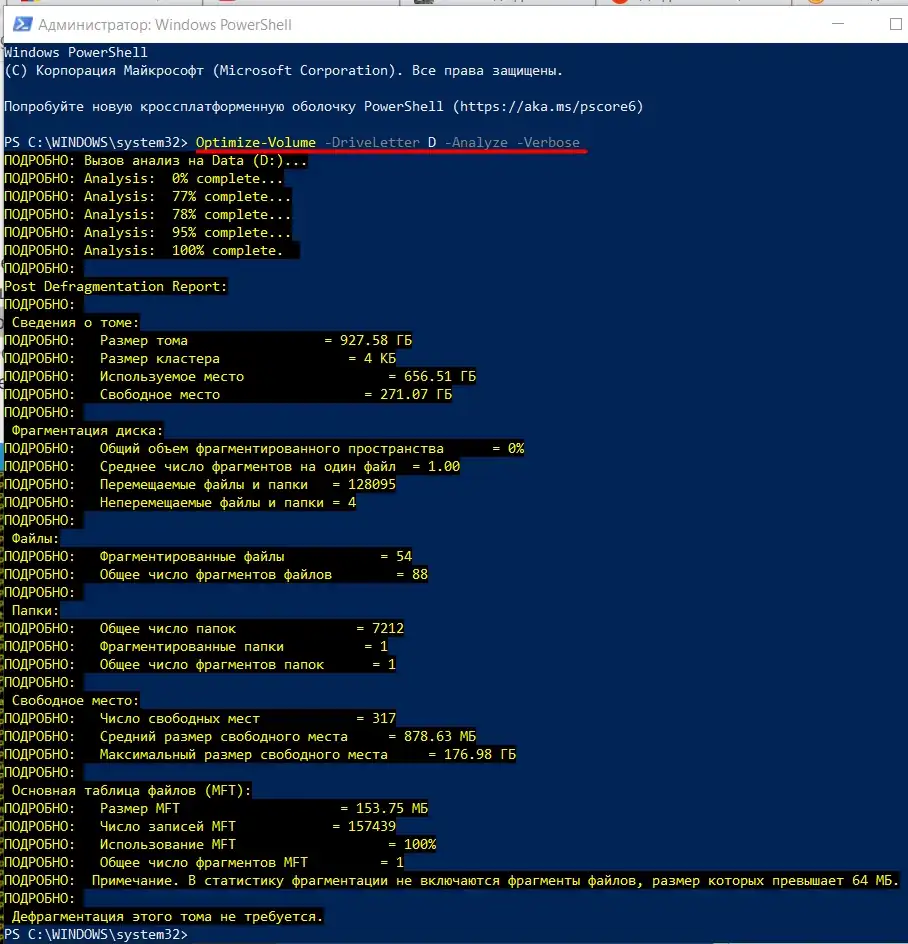Click the 'Неперемещаемые файлы и папки' line
The width and height of the screenshot is (908, 944).
click(180, 503)
